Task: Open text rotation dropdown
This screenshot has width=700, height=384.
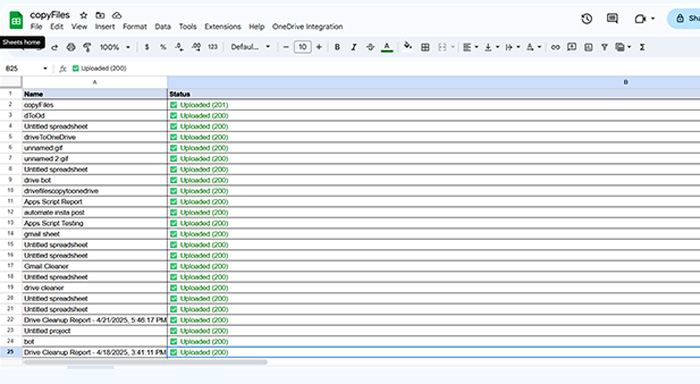Action: click(533, 47)
